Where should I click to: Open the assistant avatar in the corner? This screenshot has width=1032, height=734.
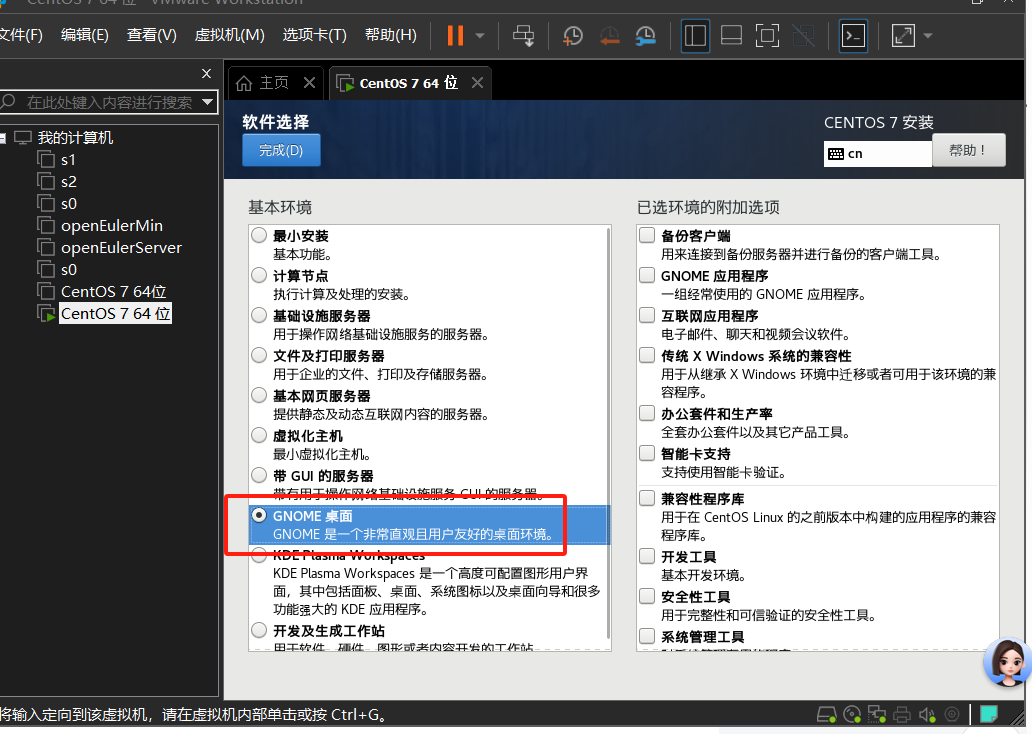pyautogui.click(x=1006, y=662)
